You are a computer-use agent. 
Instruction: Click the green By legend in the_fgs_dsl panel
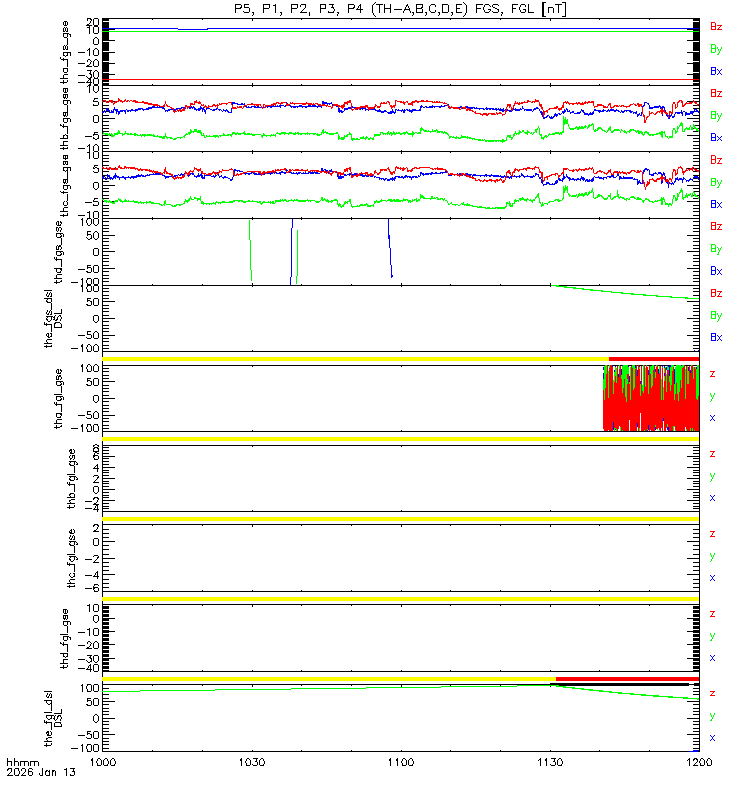(716, 316)
